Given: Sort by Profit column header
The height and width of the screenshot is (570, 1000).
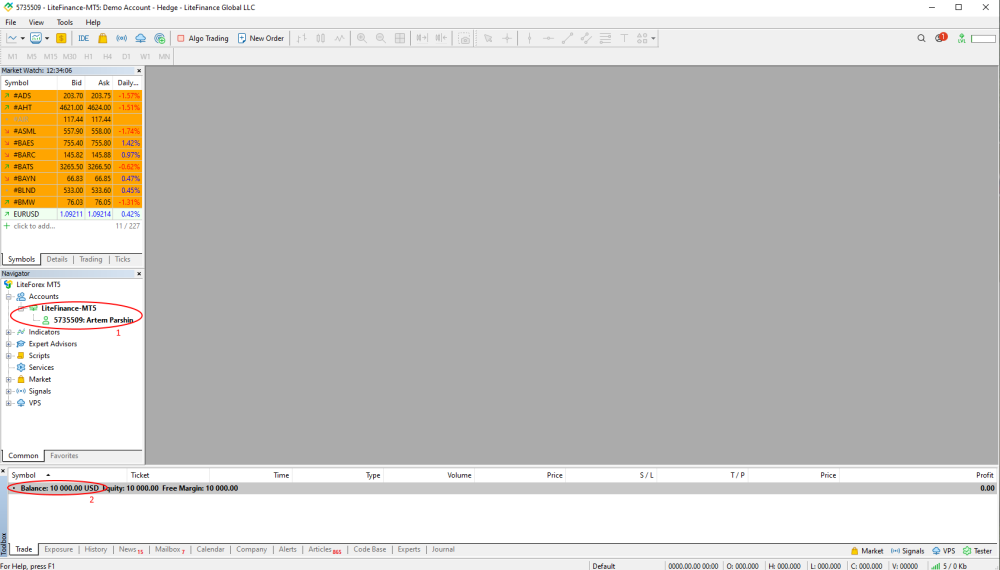Looking at the screenshot, I should (x=918, y=475).
